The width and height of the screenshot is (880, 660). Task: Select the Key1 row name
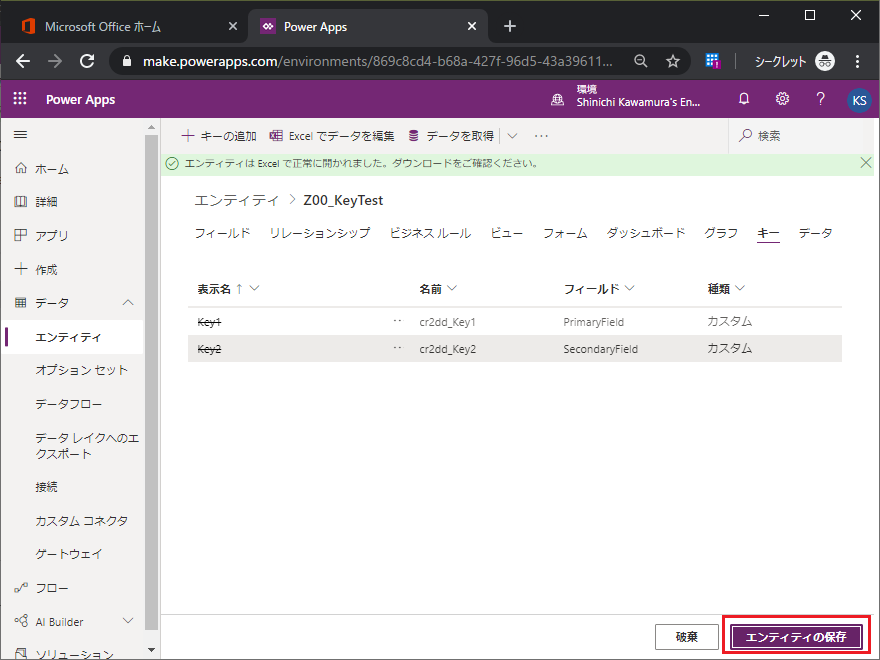[209, 322]
